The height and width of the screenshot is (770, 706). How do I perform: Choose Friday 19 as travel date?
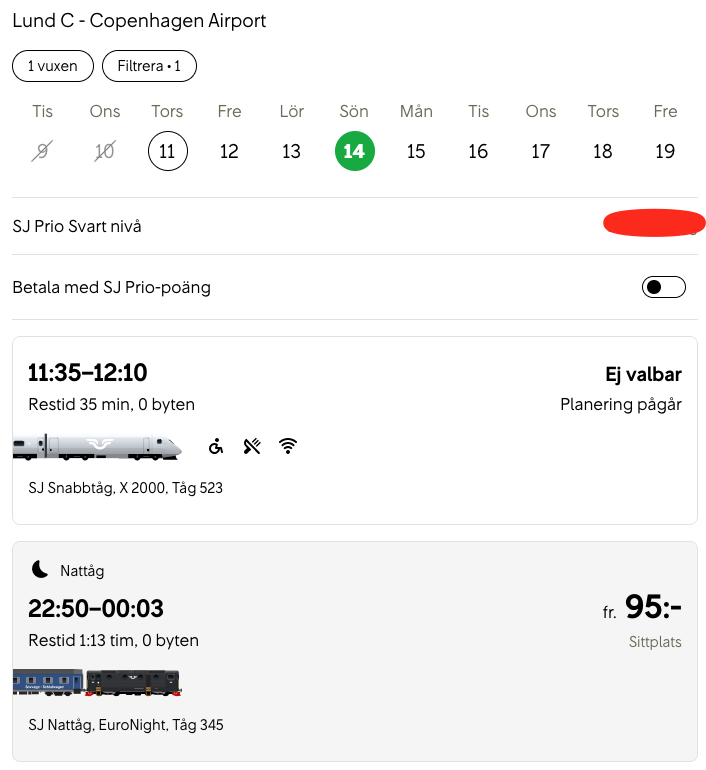665,152
